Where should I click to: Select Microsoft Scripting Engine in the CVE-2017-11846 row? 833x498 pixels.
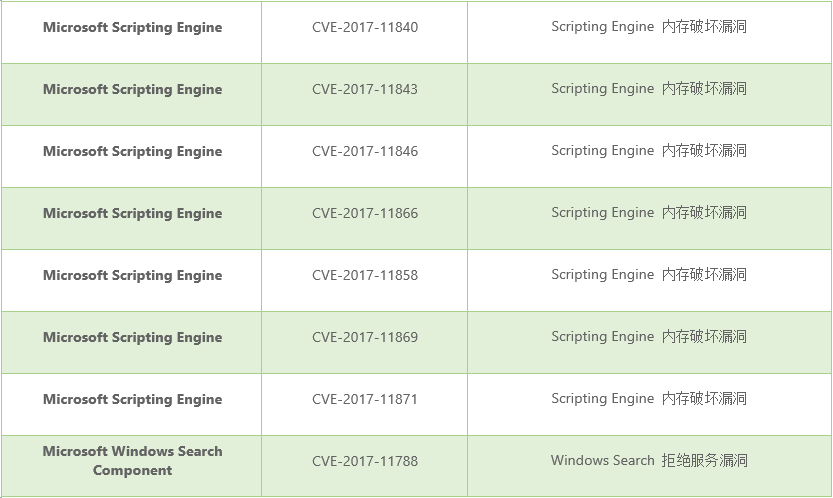[132, 152]
